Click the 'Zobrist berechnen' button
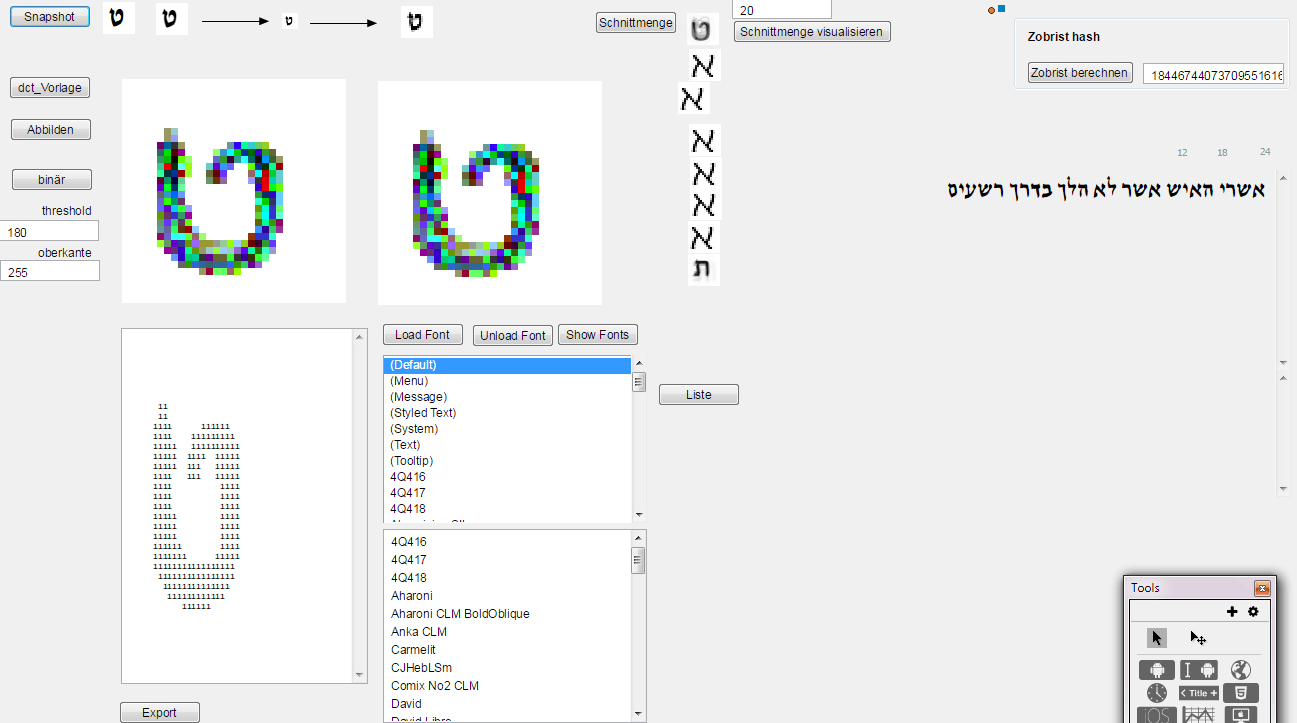This screenshot has height=723, width=1297. 1080,73
